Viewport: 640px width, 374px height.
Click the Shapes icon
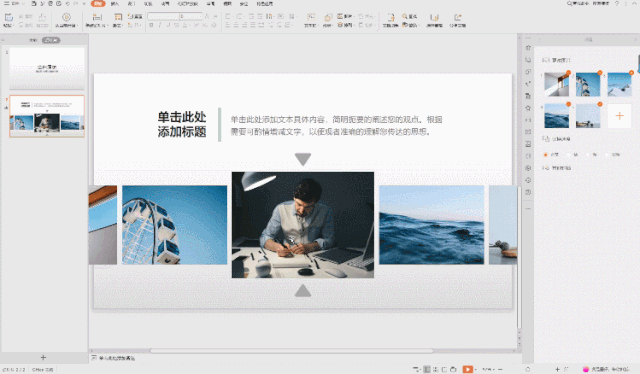(x=328, y=17)
